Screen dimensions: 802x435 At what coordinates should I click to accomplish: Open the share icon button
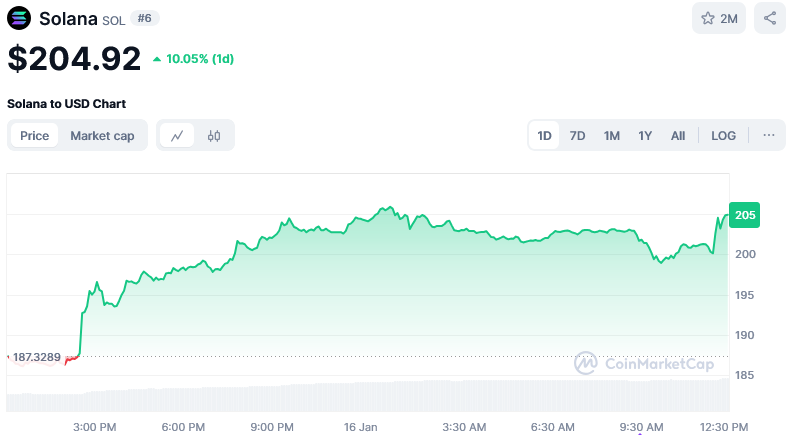[x=770, y=18]
